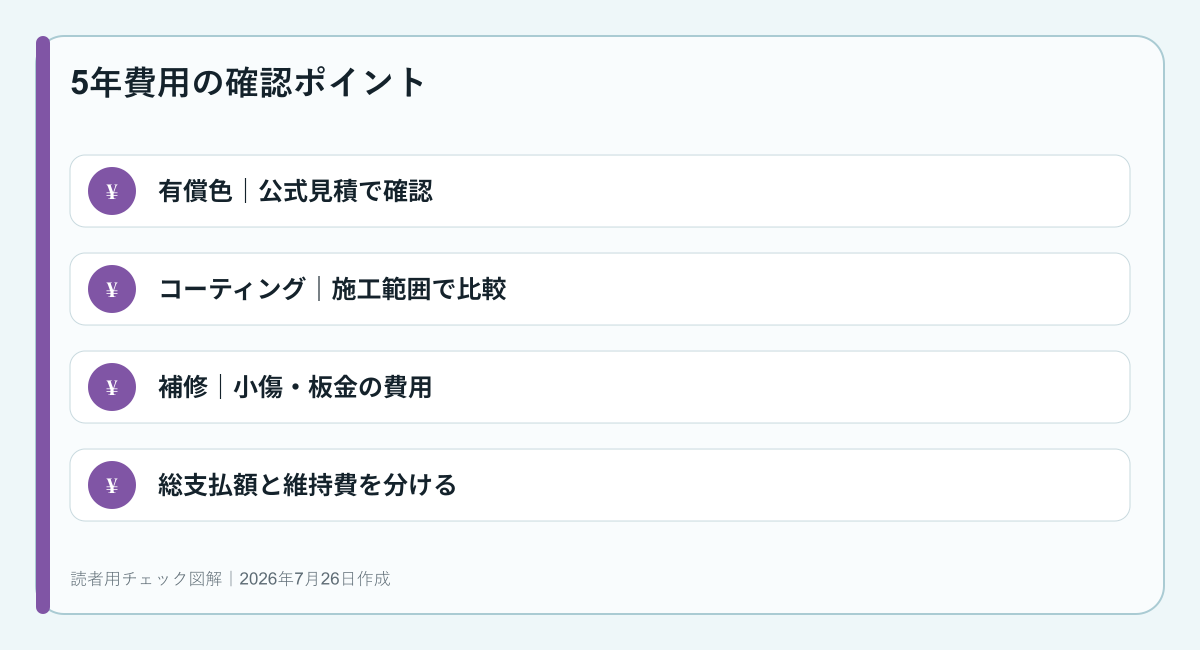Click the 補修 label
Viewport: 1200px width, 650px height.
(x=183, y=387)
